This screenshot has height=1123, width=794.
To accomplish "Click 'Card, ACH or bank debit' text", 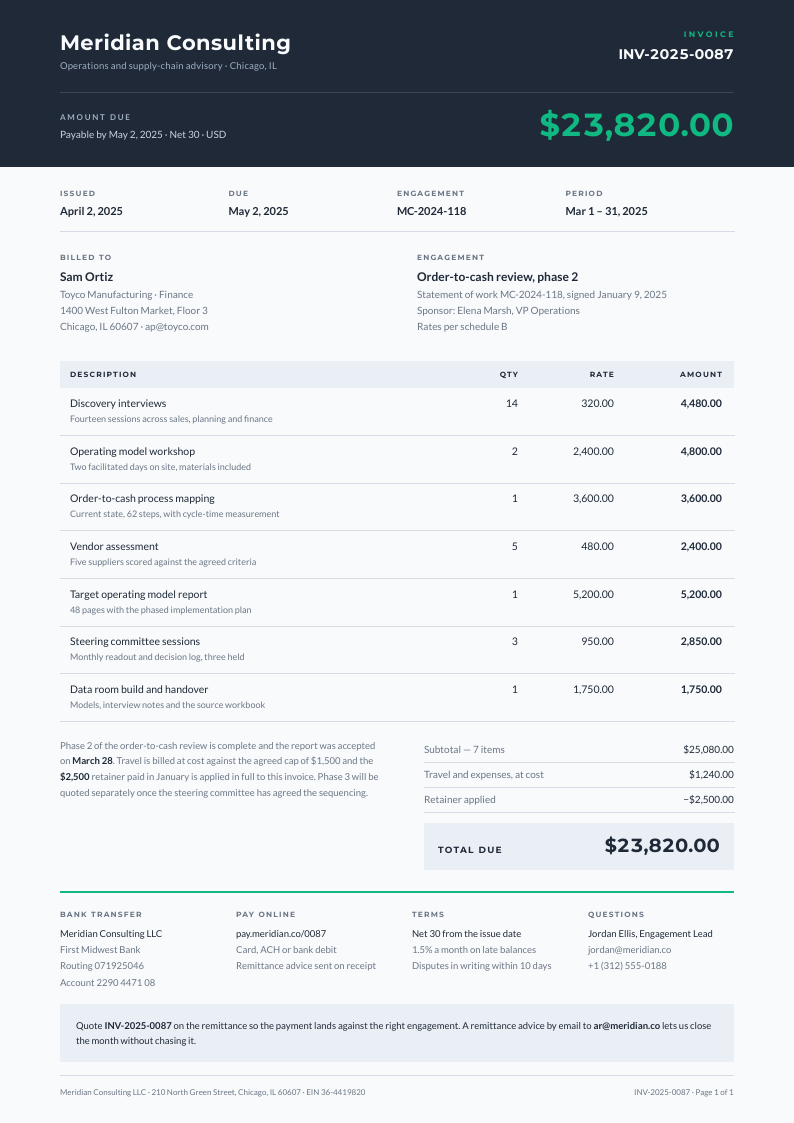I will (286, 950).
